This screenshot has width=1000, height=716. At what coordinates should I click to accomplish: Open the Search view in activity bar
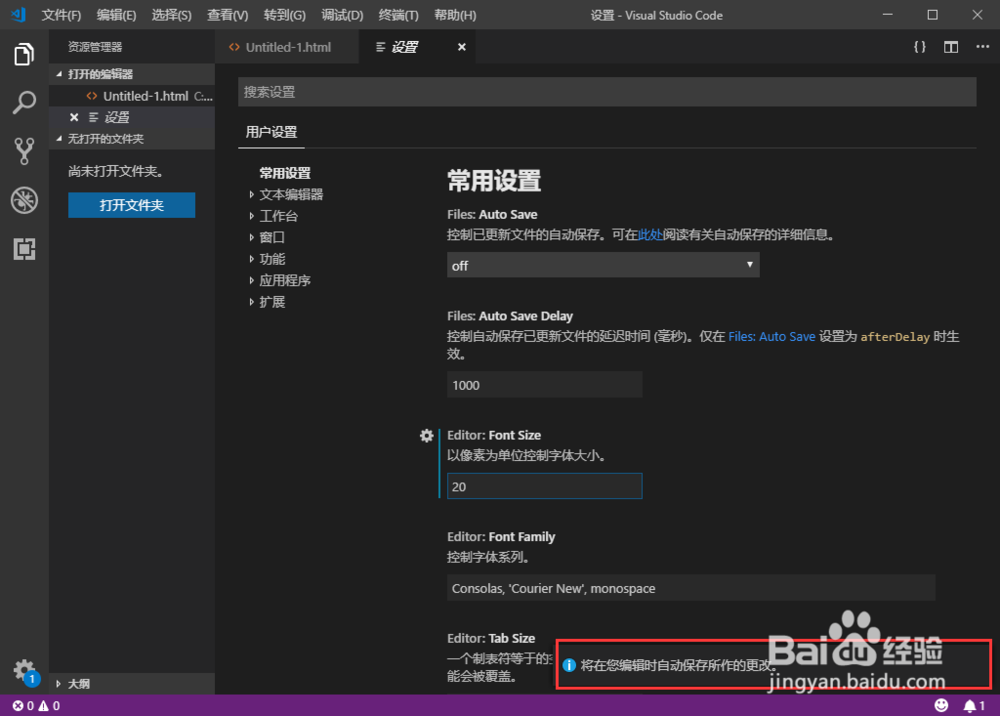click(24, 103)
